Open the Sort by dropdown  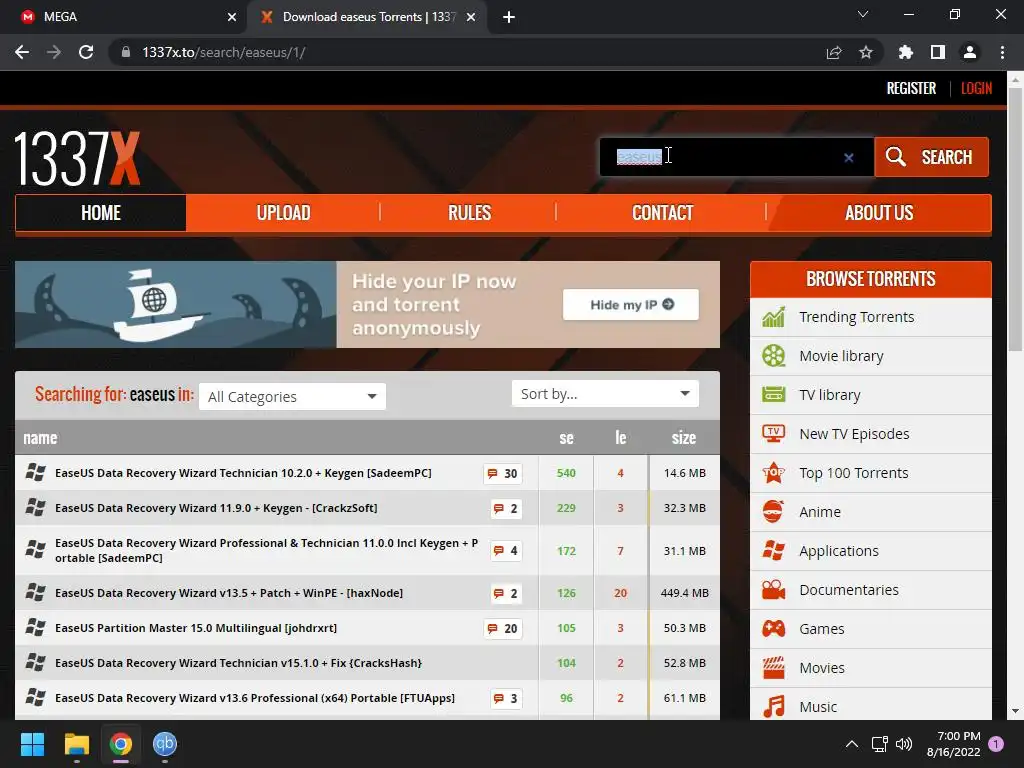605,394
